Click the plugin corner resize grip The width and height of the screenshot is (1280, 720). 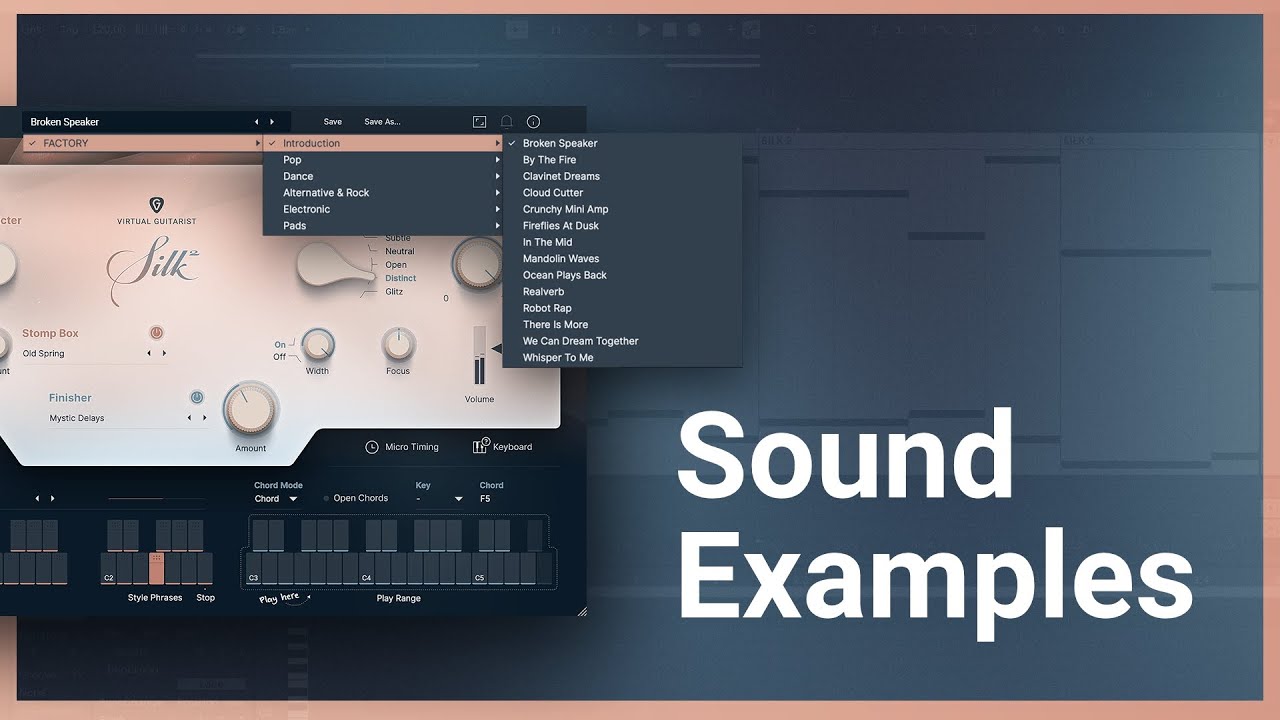(x=582, y=611)
